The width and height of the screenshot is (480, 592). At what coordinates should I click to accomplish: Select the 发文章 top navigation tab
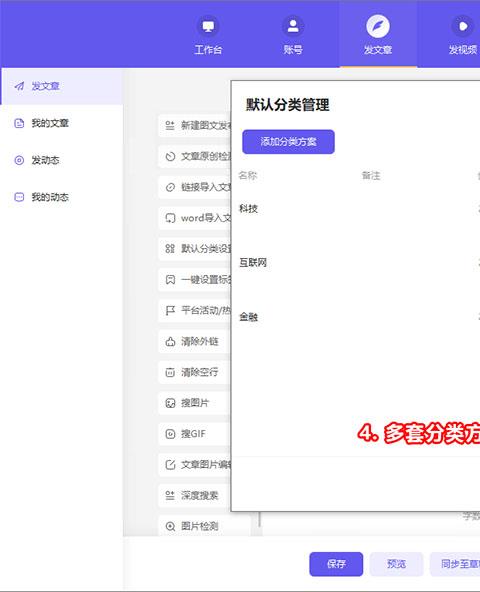(x=378, y=35)
